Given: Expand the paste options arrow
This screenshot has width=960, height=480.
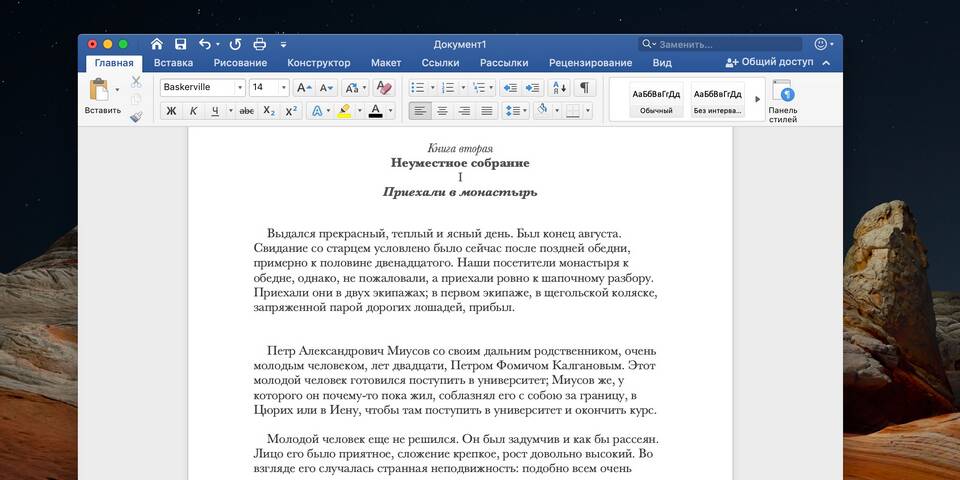Looking at the screenshot, I should click(118, 90).
